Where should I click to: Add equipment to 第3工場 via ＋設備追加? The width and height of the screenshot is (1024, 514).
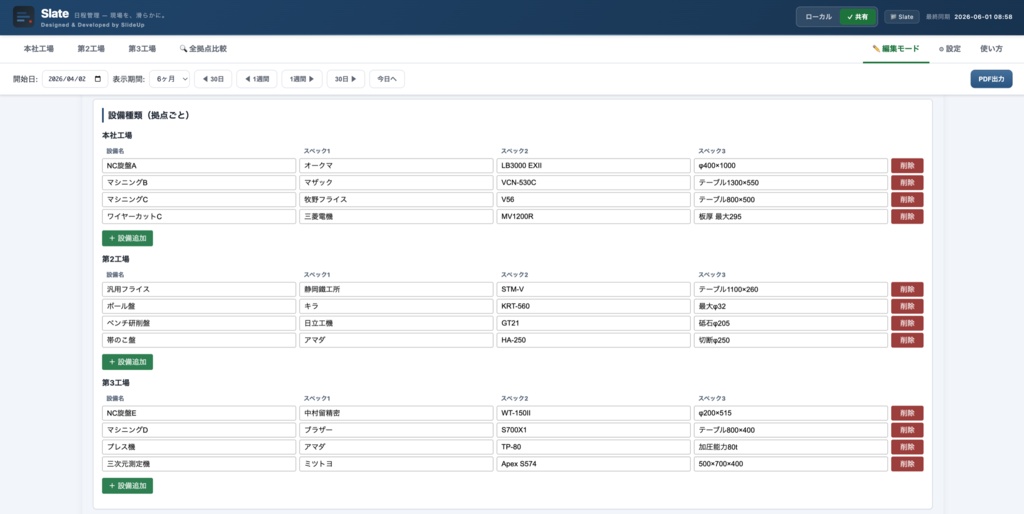127,486
